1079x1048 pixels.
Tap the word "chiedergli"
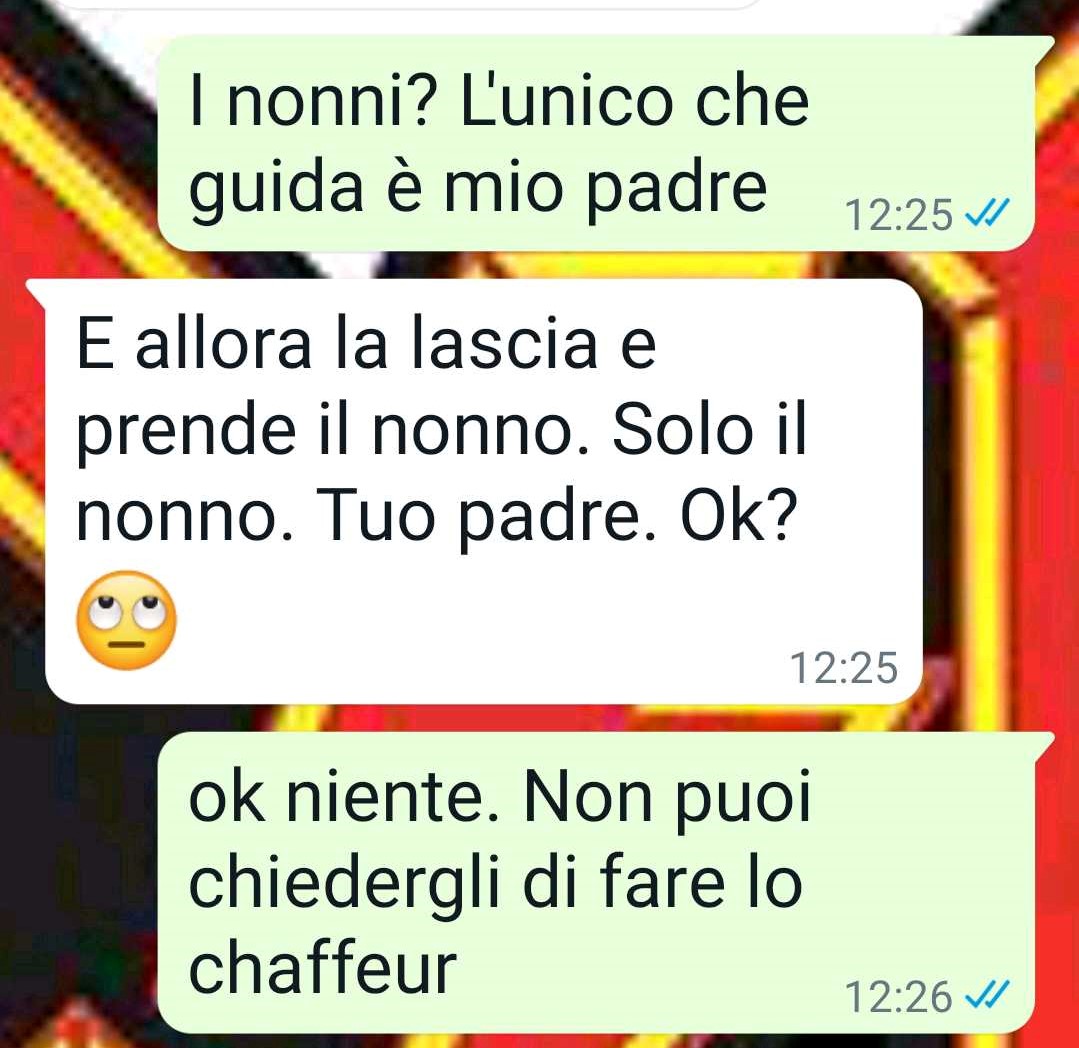343,888
